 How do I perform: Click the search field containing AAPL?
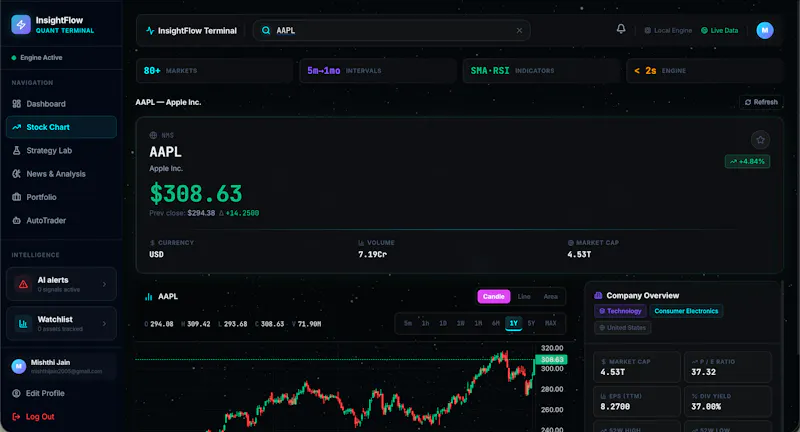(391, 31)
